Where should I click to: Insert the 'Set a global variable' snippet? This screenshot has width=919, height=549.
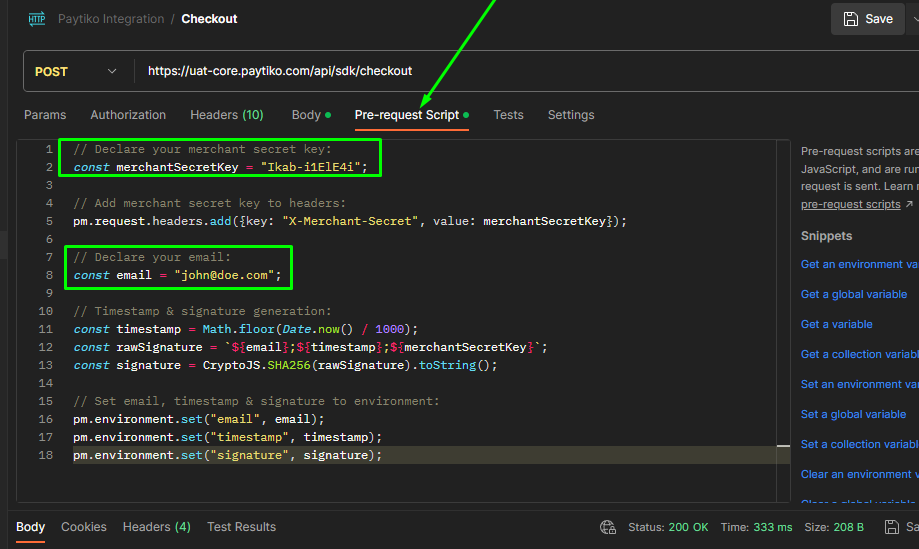[853, 414]
